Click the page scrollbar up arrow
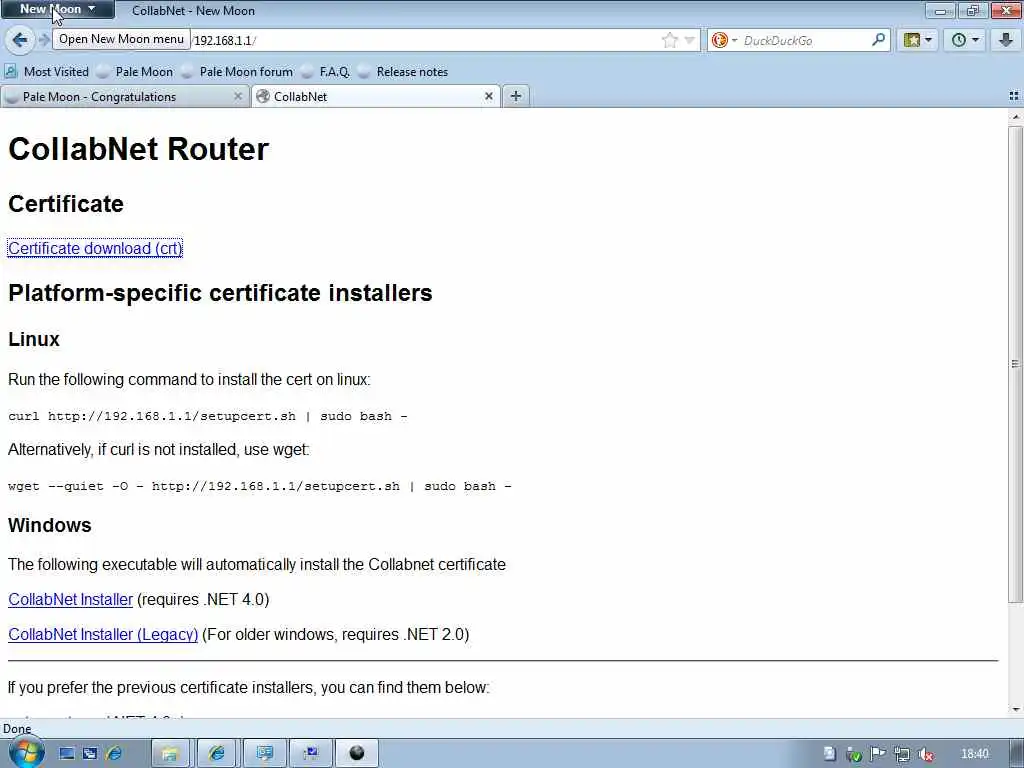 coord(1016,117)
